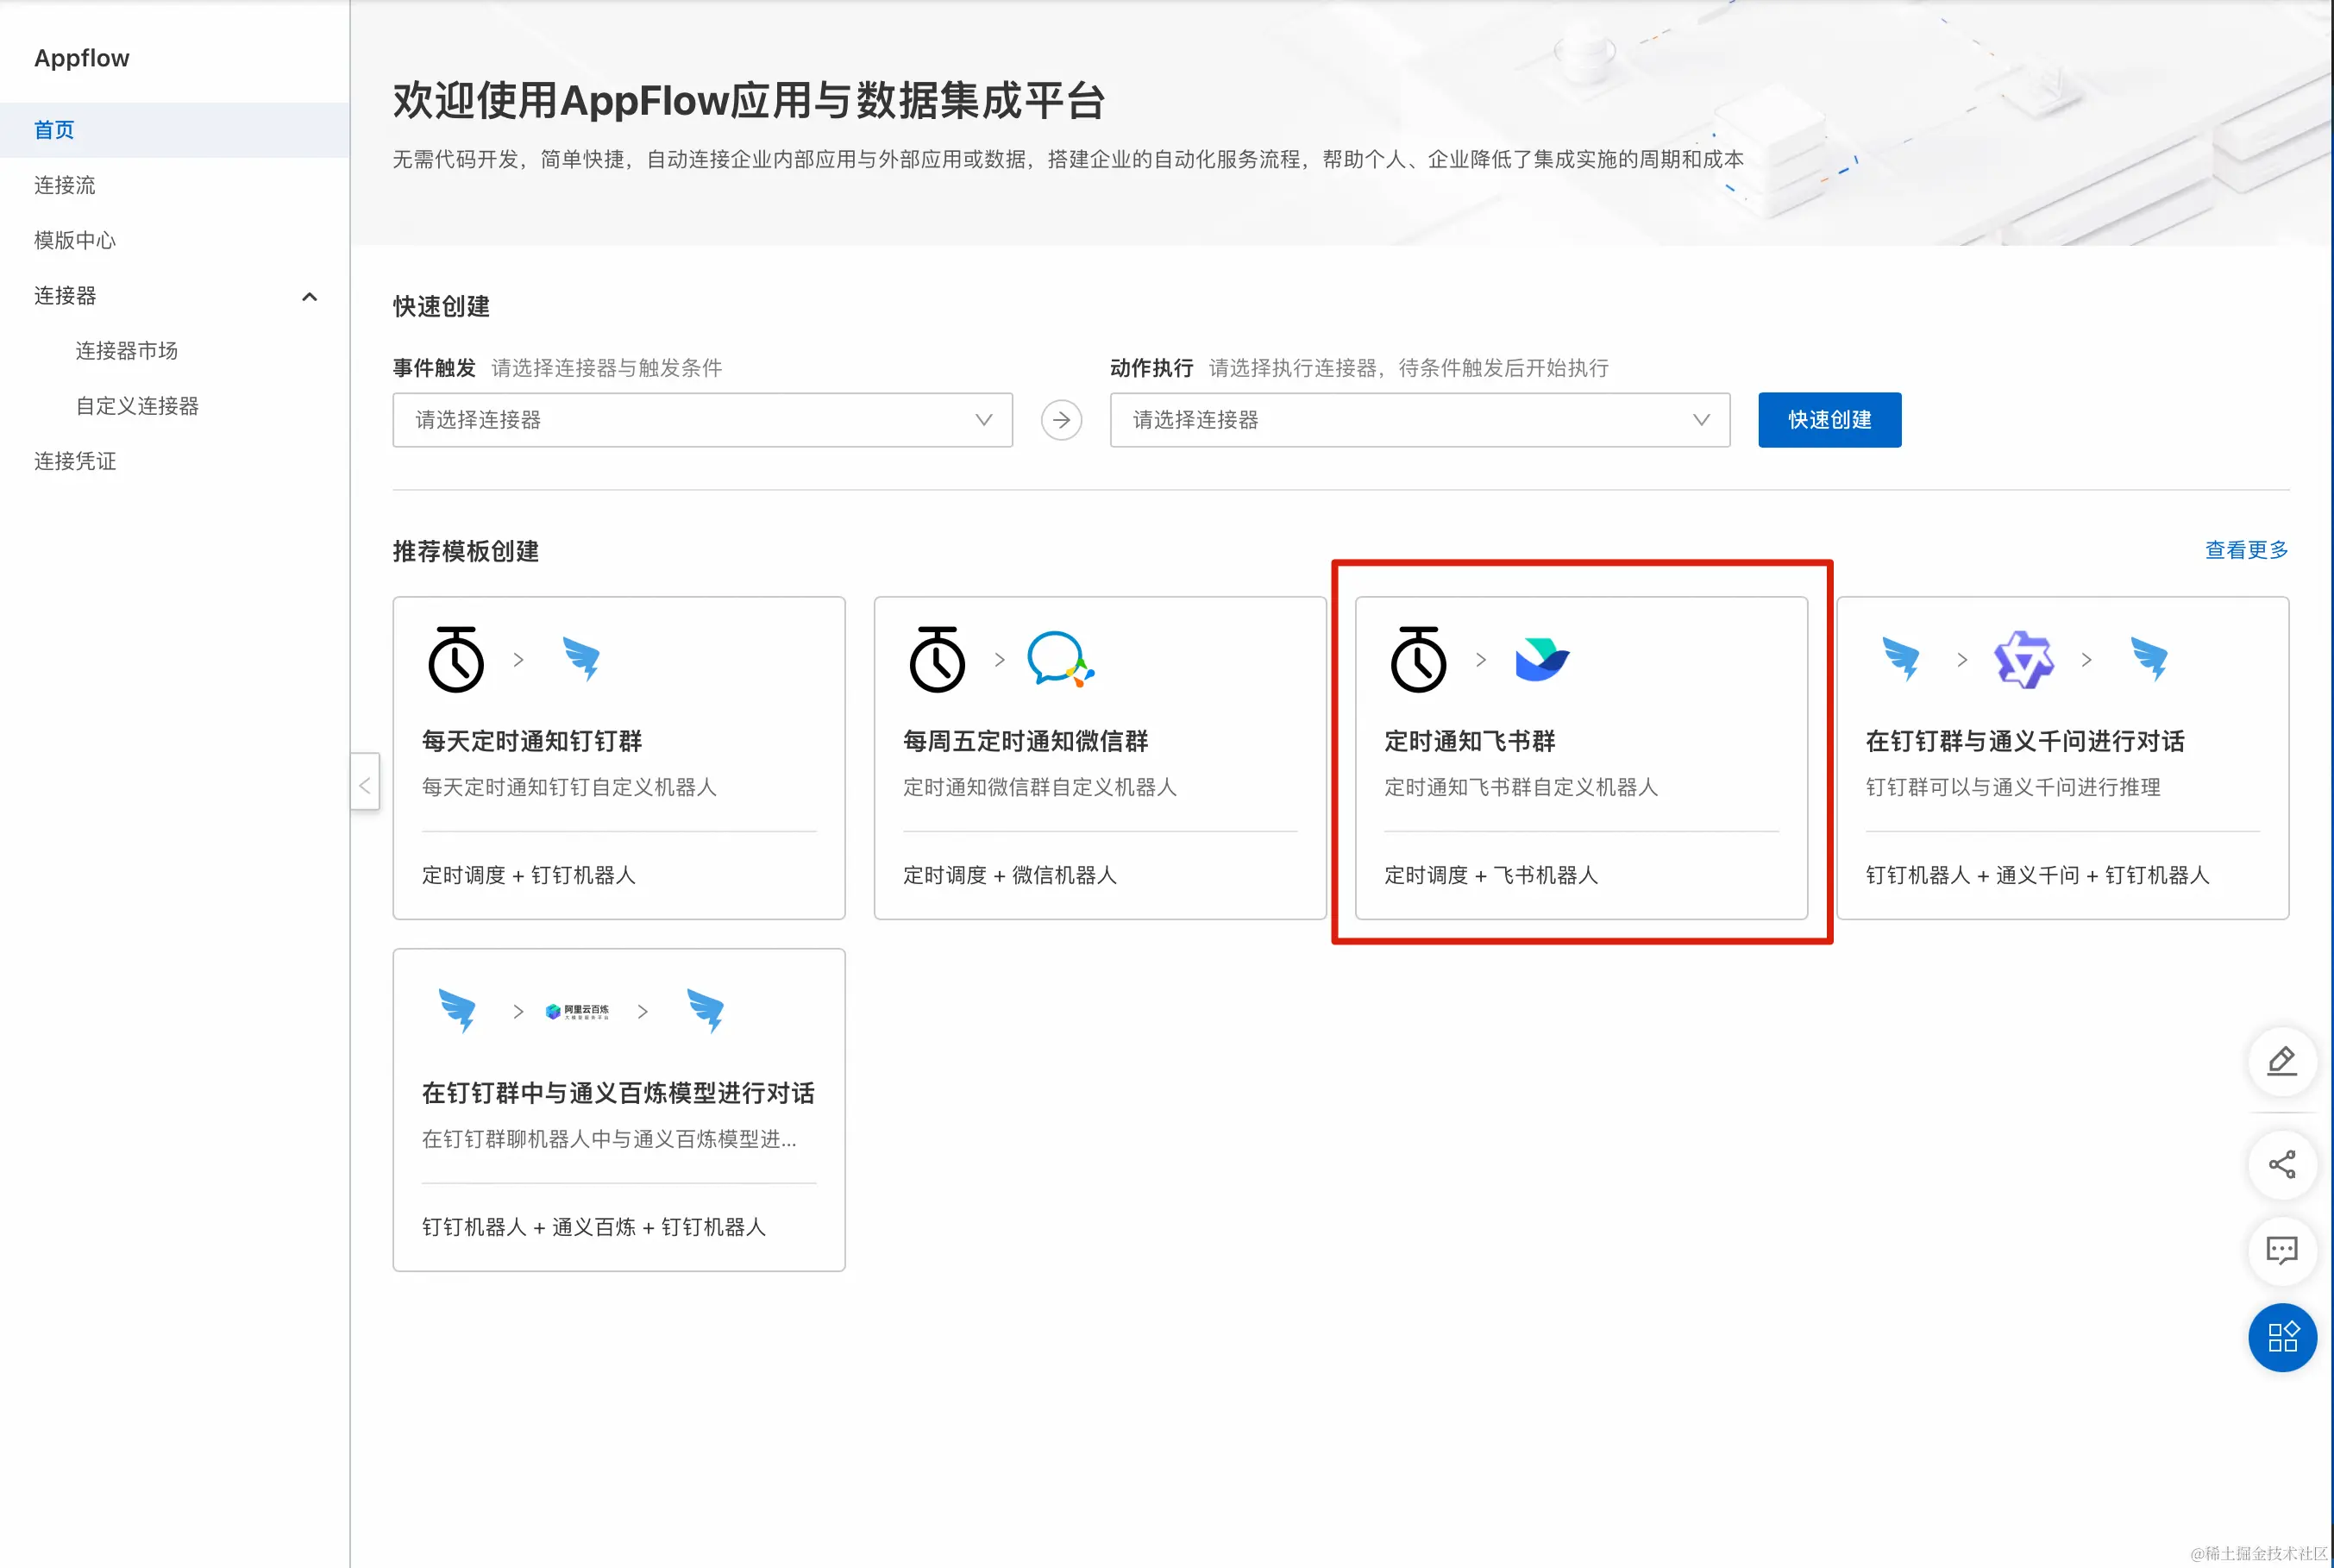Click the timer icon in the DingTalk daily card
This screenshot has height=1568, width=2334.
pos(456,659)
